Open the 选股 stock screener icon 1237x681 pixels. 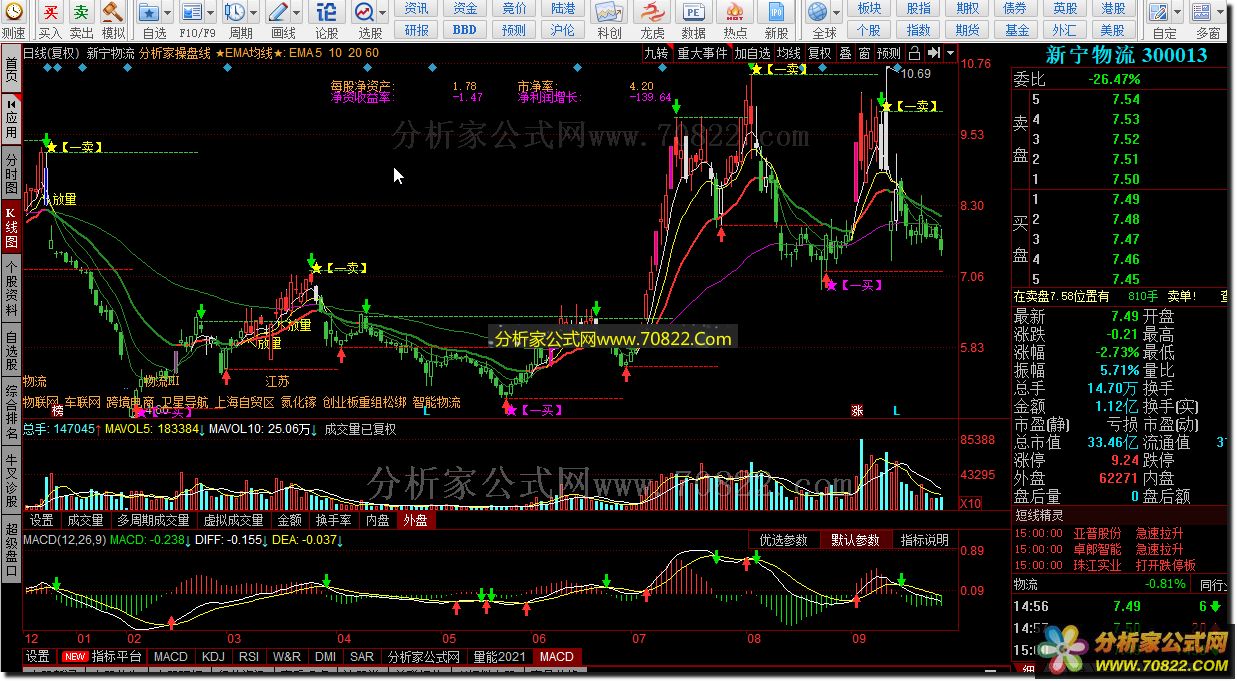(364, 13)
